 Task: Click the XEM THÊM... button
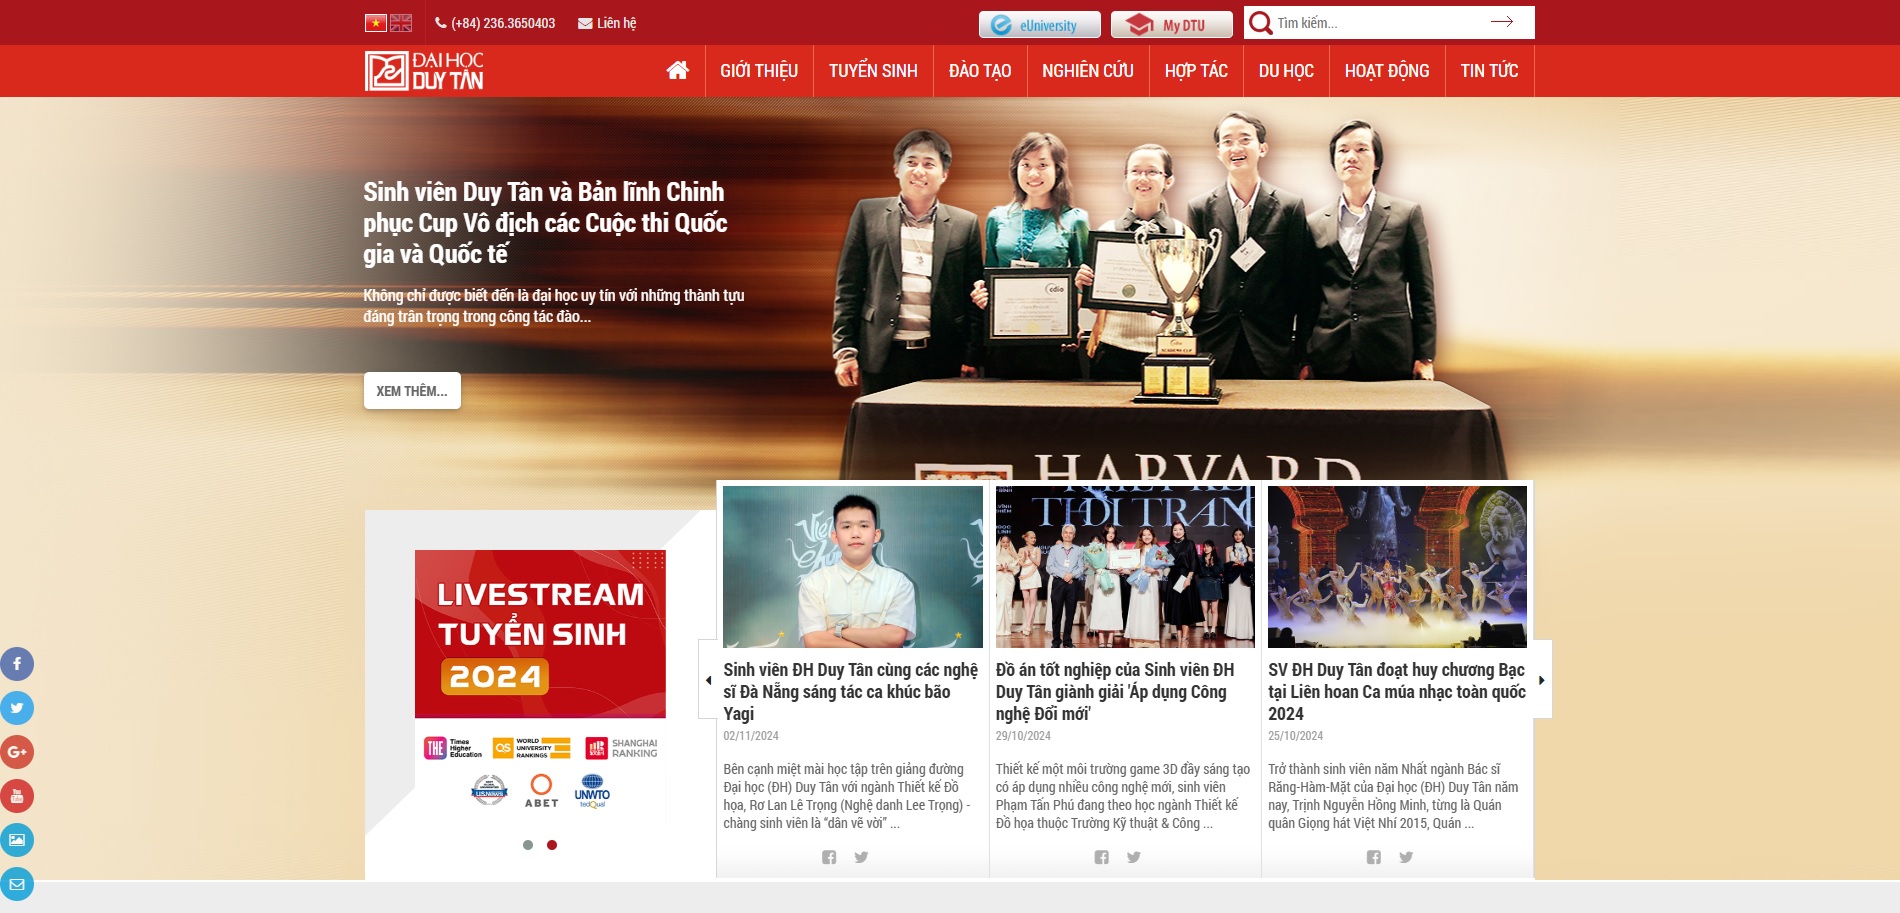(412, 391)
